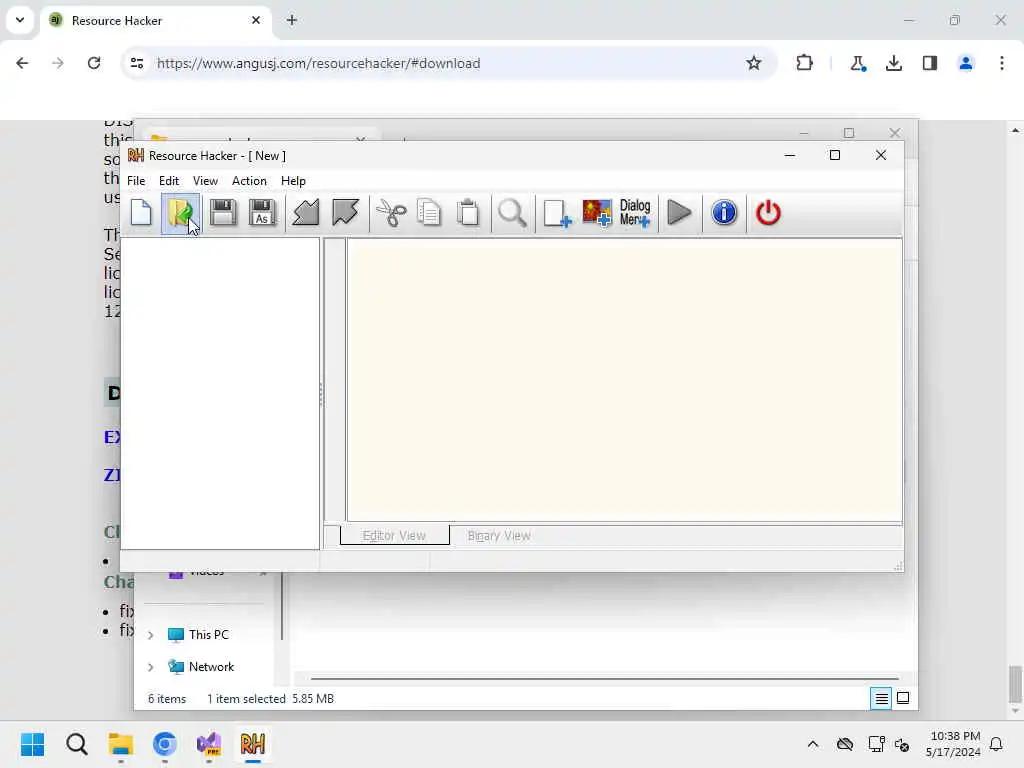Viewport: 1024px width, 768px height.
Task: Click the Paste clipboard icon
Action: point(468,213)
